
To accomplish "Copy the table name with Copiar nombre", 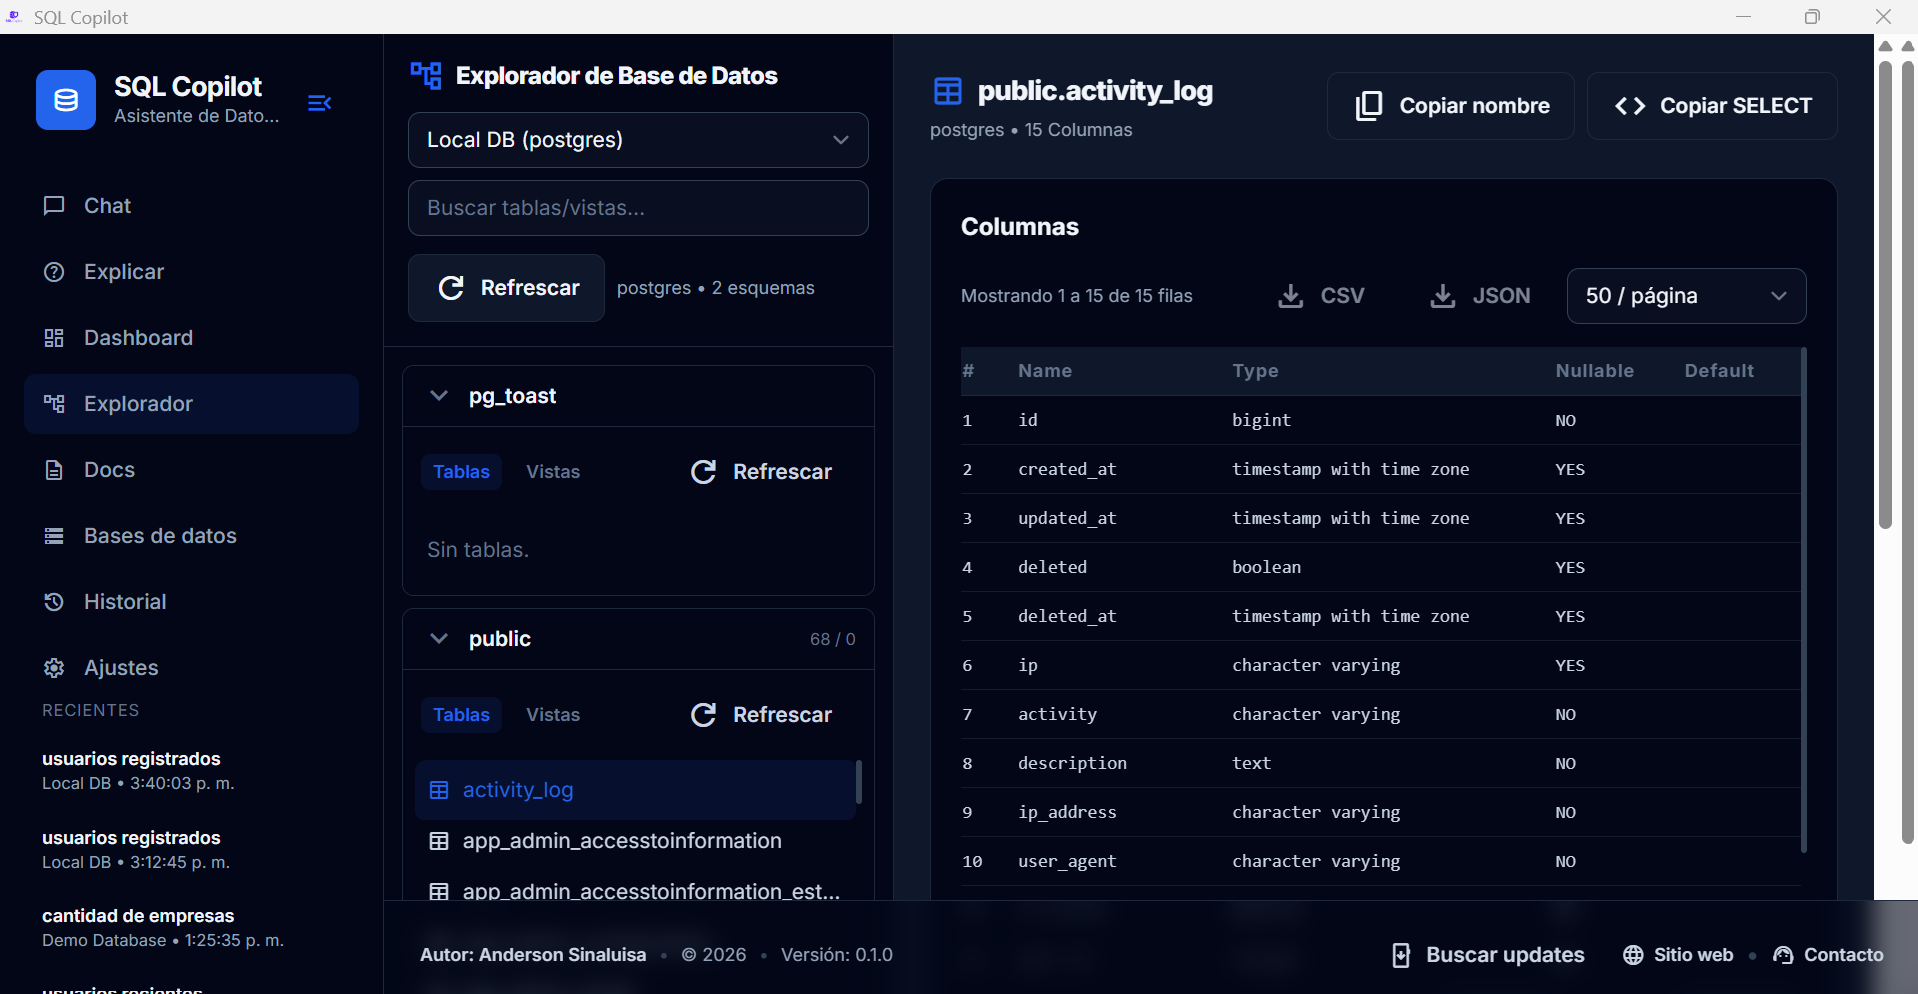I will (1450, 105).
